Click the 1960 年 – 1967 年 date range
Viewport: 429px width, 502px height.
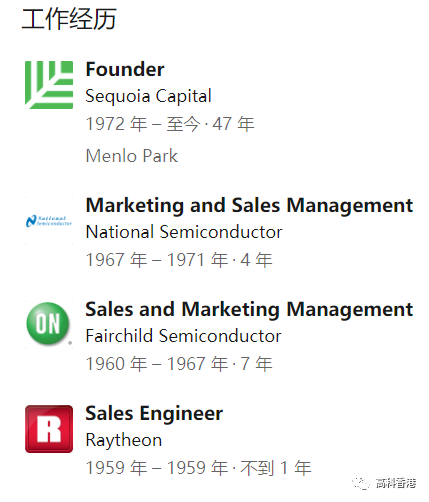[157, 364]
